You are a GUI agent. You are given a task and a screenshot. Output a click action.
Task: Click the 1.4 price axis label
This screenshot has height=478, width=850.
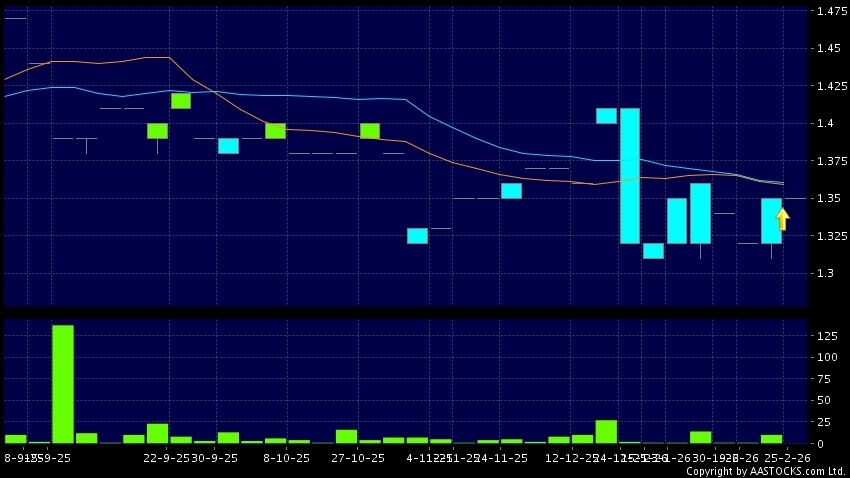(x=824, y=124)
